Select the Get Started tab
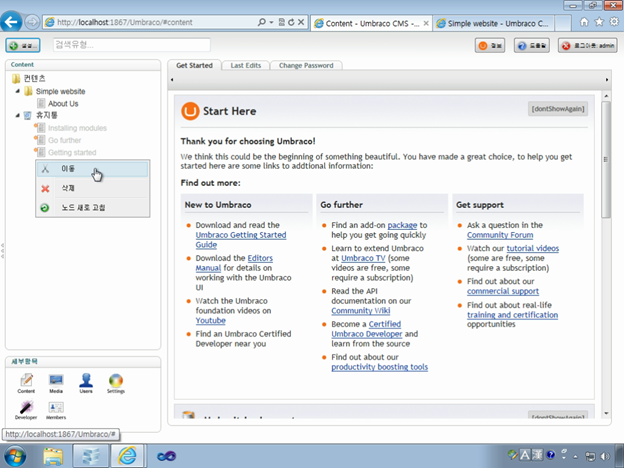The width and height of the screenshot is (624, 468). pos(194,65)
